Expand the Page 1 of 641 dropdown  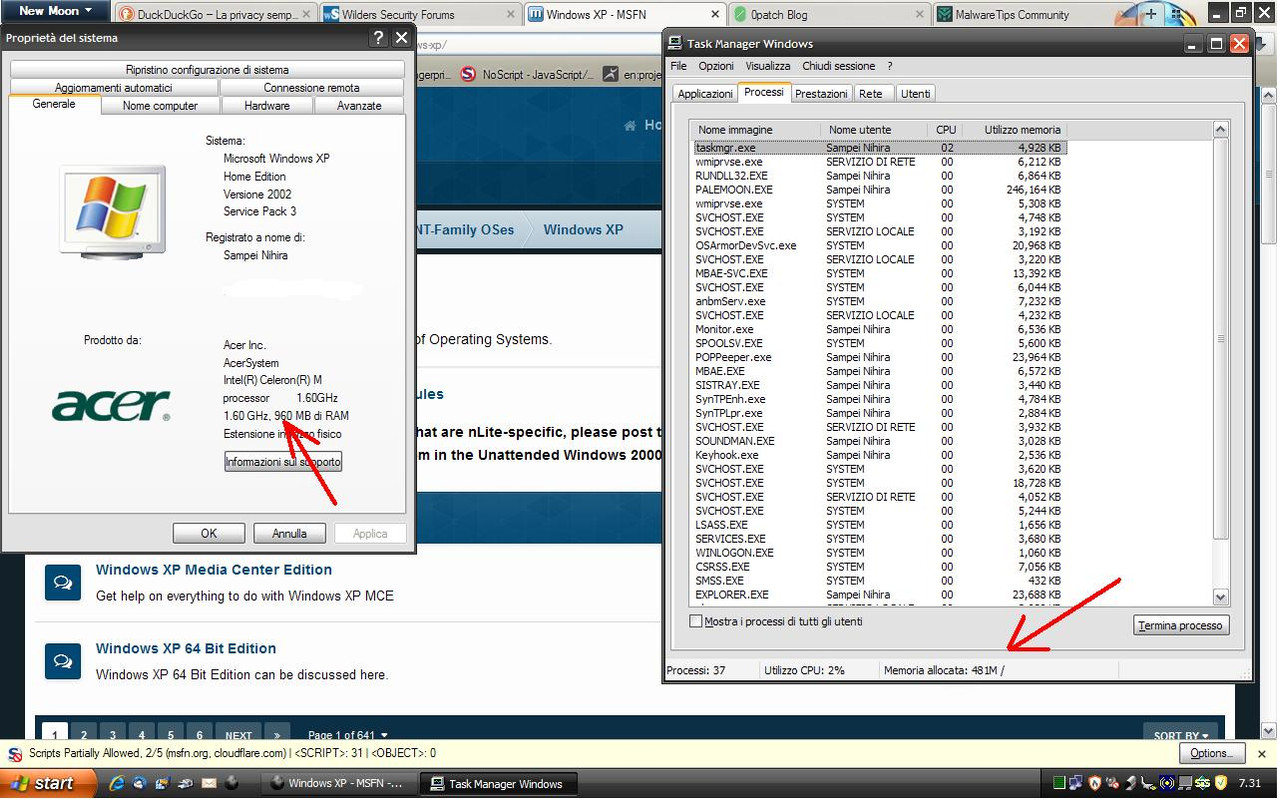click(x=347, y=735)
